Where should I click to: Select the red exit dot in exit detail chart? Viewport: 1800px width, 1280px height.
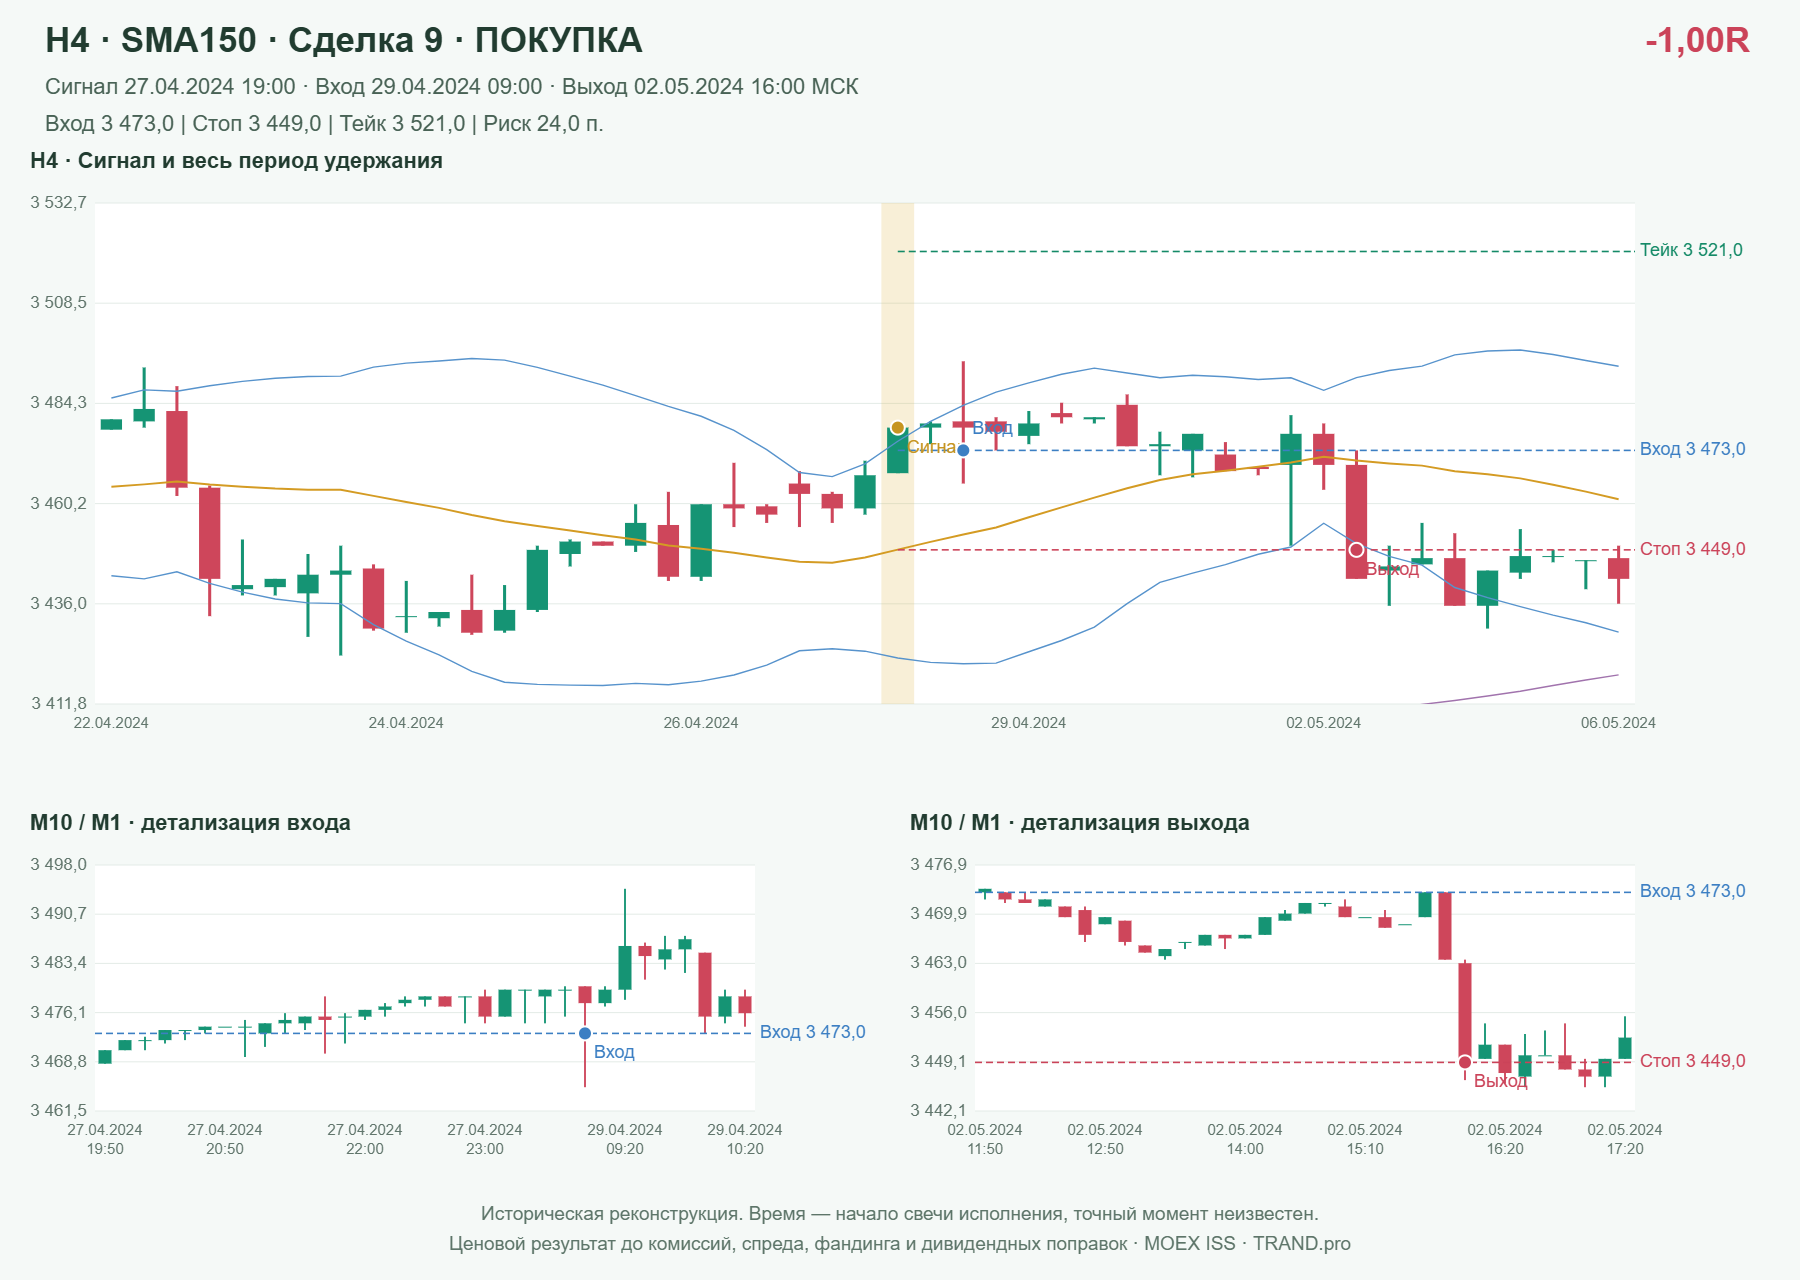pyautogui.click(x=1465, y=1062)
